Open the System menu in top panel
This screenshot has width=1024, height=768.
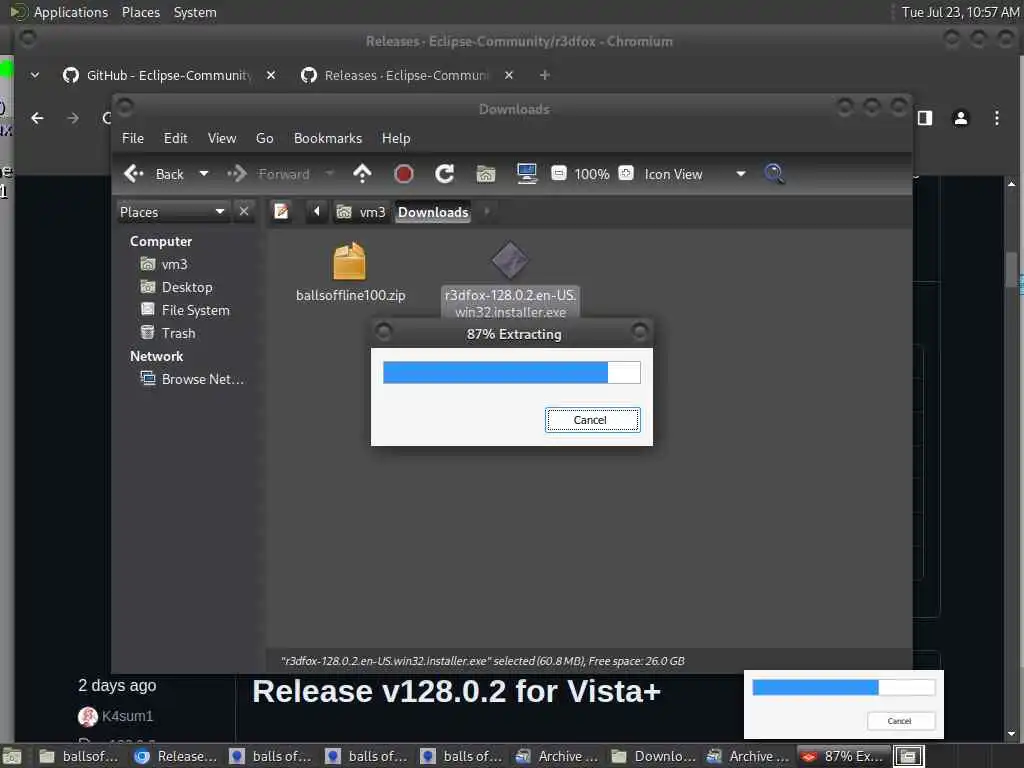[195, 12]
